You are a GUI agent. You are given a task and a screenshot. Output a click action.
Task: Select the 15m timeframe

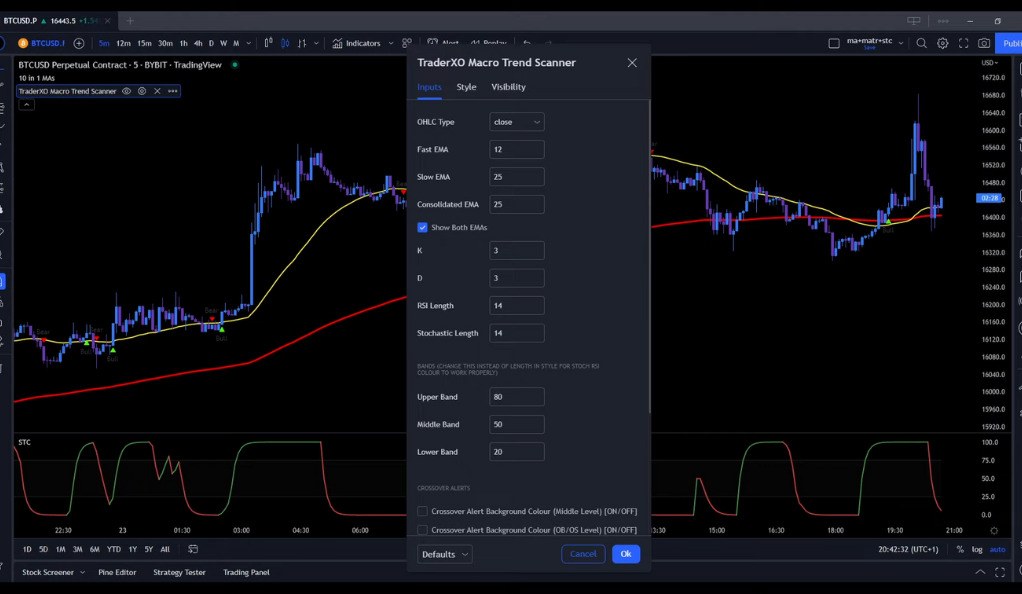pyautogui.click(x=144, y=43)
